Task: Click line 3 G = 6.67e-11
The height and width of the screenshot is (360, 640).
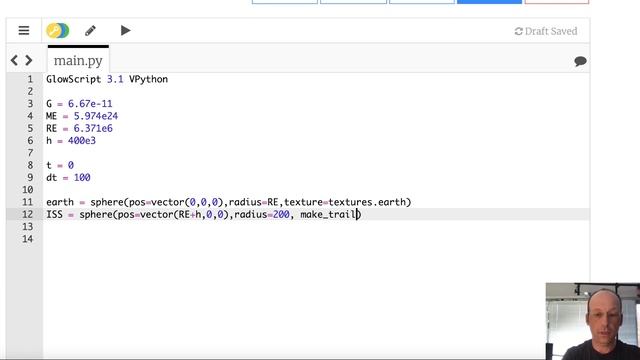Action: 79,104
